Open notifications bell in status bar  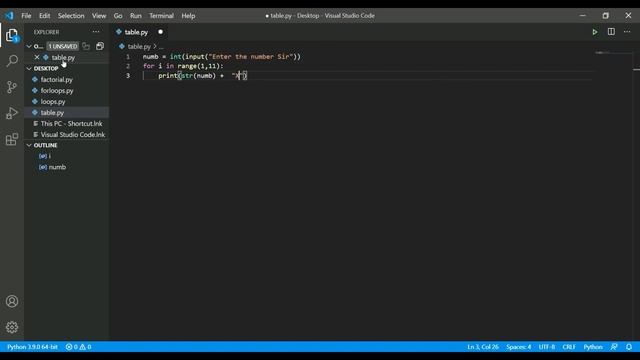click(x=629, y=347)
